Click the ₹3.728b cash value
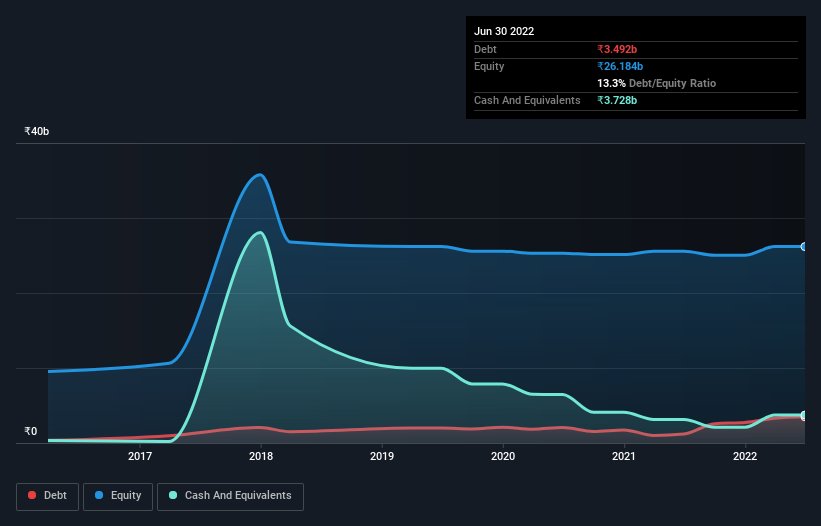 point(617,100)
